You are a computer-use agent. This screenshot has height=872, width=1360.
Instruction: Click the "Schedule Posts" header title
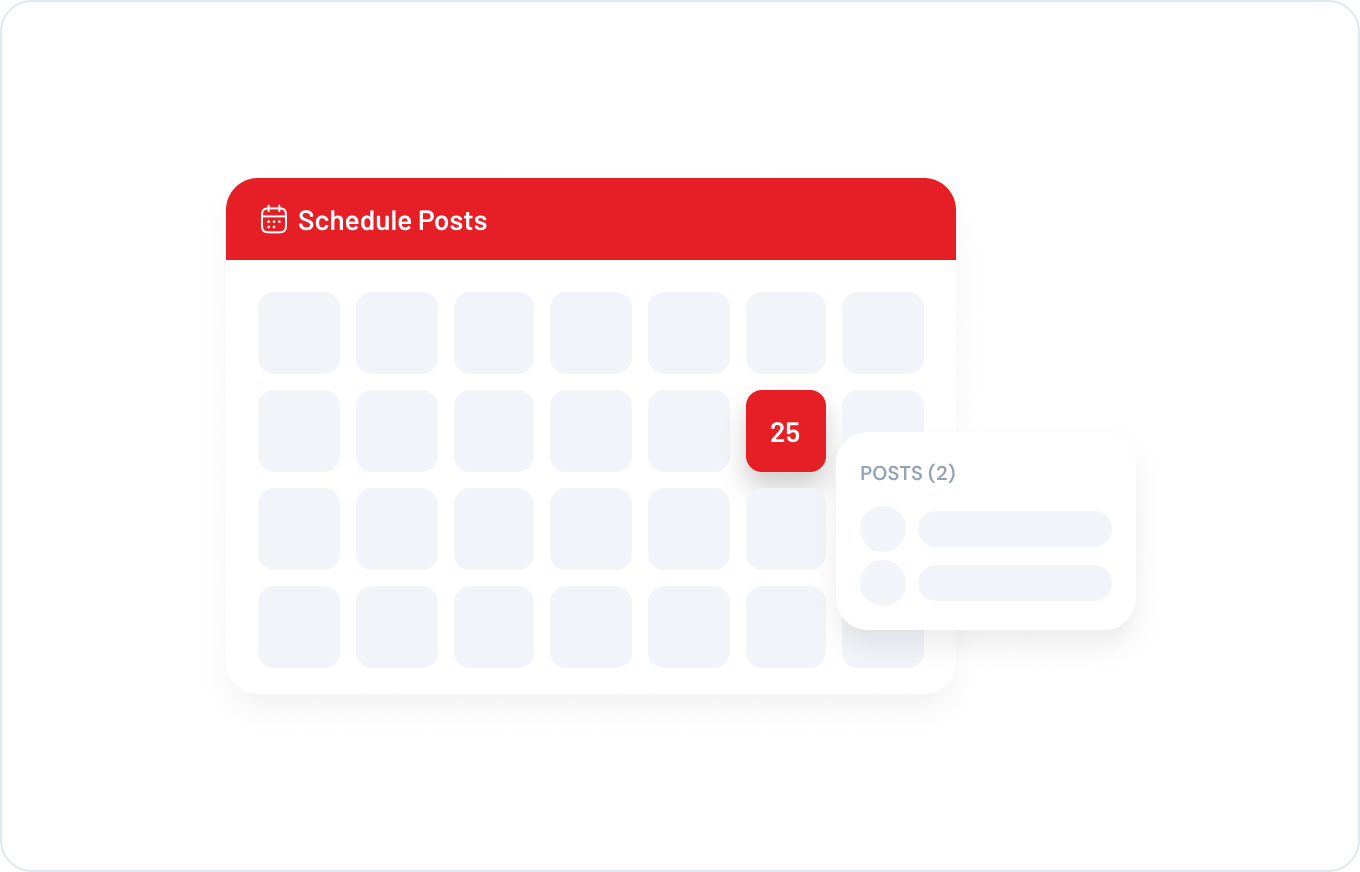tap(392, 221)
